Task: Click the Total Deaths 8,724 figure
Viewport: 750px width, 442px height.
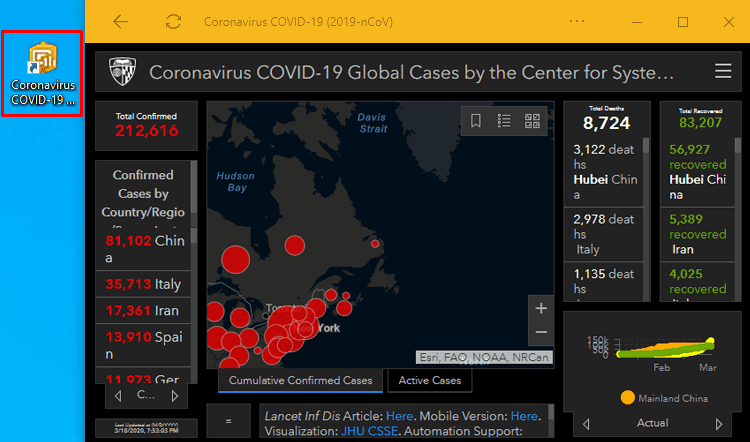Action: click(x=607, y=123)
